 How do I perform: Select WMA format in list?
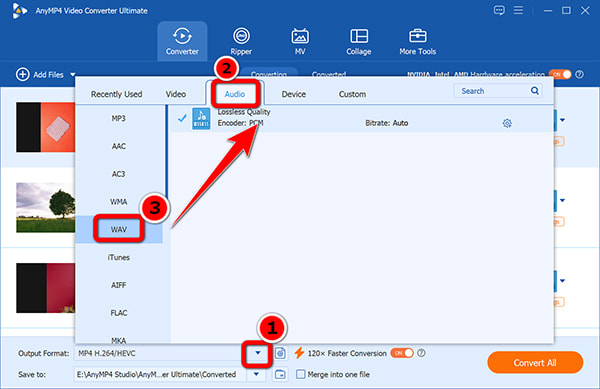pyautogui.click(x=119, y=202)
